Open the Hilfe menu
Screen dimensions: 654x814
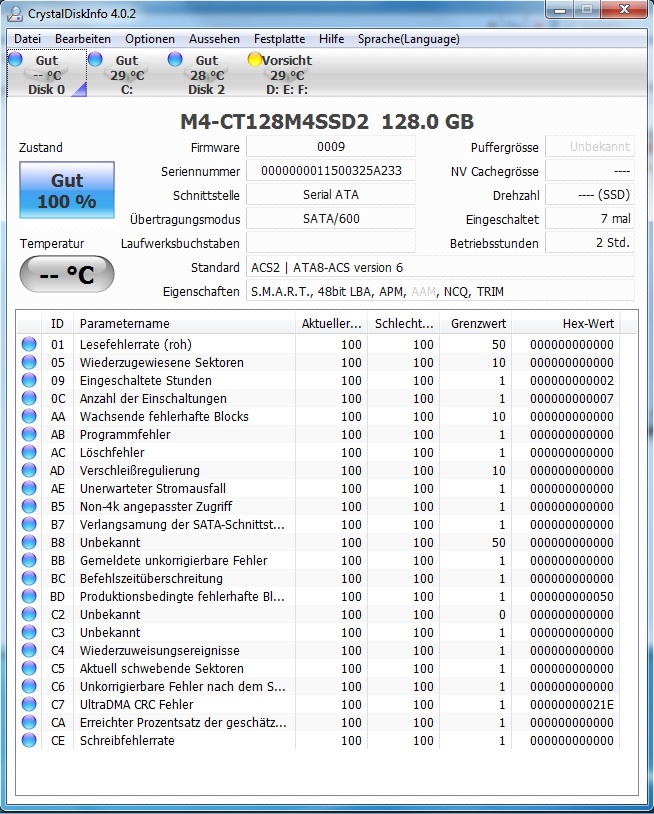pos(332,39)
